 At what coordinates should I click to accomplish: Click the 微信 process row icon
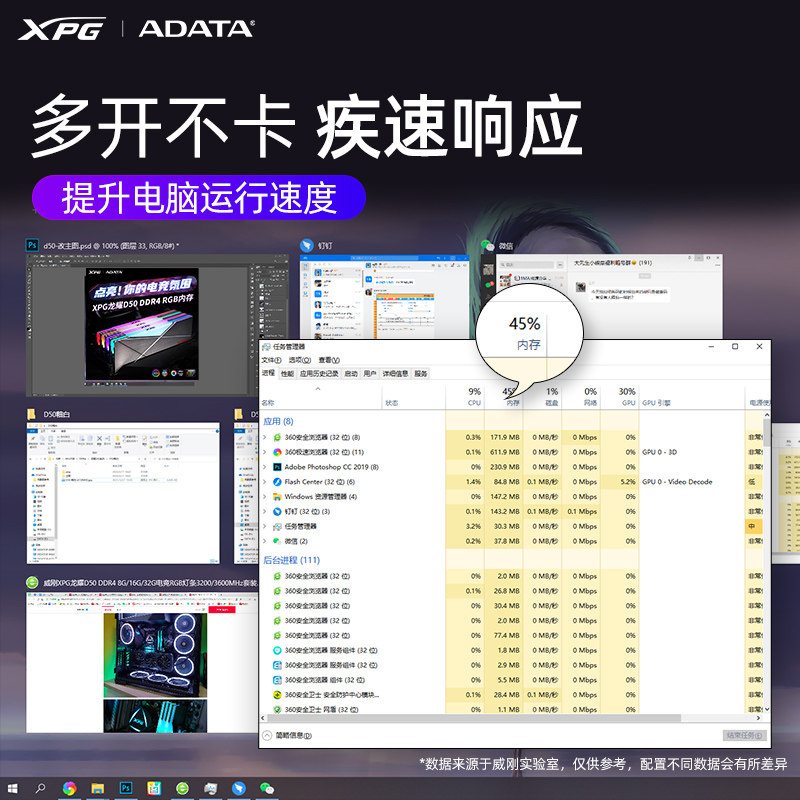(277, 541)
